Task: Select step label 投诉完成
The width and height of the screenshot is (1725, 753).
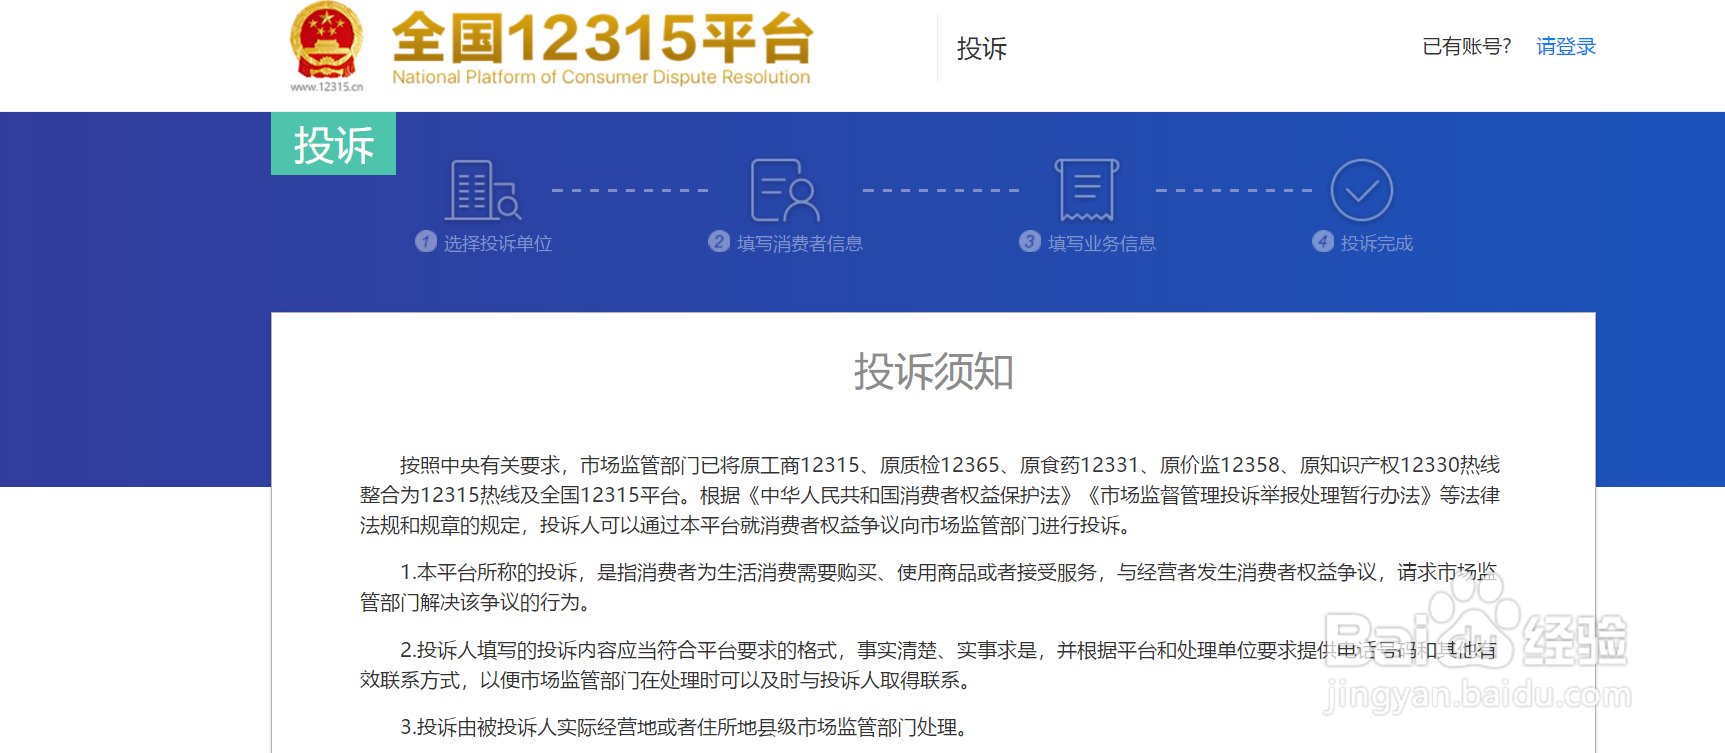Action: (1377, 243)
